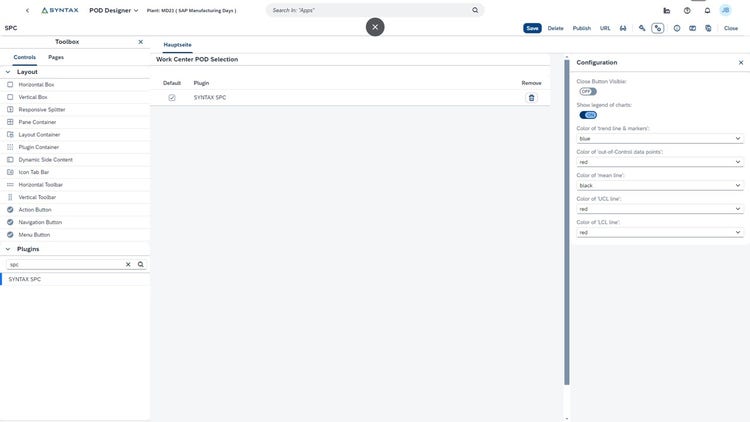
Task: Click the information circle icon in the toolbar
Action: 677,28
